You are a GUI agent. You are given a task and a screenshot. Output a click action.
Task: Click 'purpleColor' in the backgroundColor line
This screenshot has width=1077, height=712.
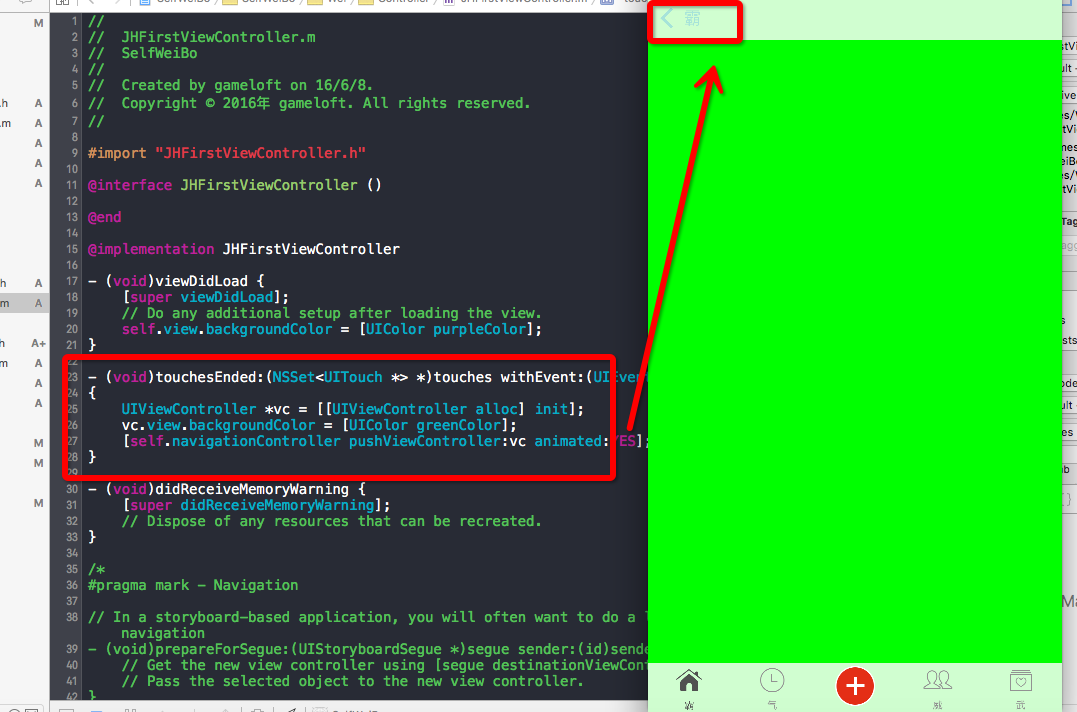(x=479, y=329)
